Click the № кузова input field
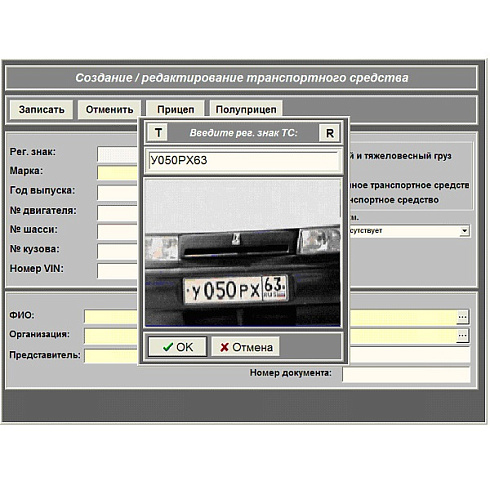Screen dimensions: 490x490 pyautogui.click(x=118, y=251)
